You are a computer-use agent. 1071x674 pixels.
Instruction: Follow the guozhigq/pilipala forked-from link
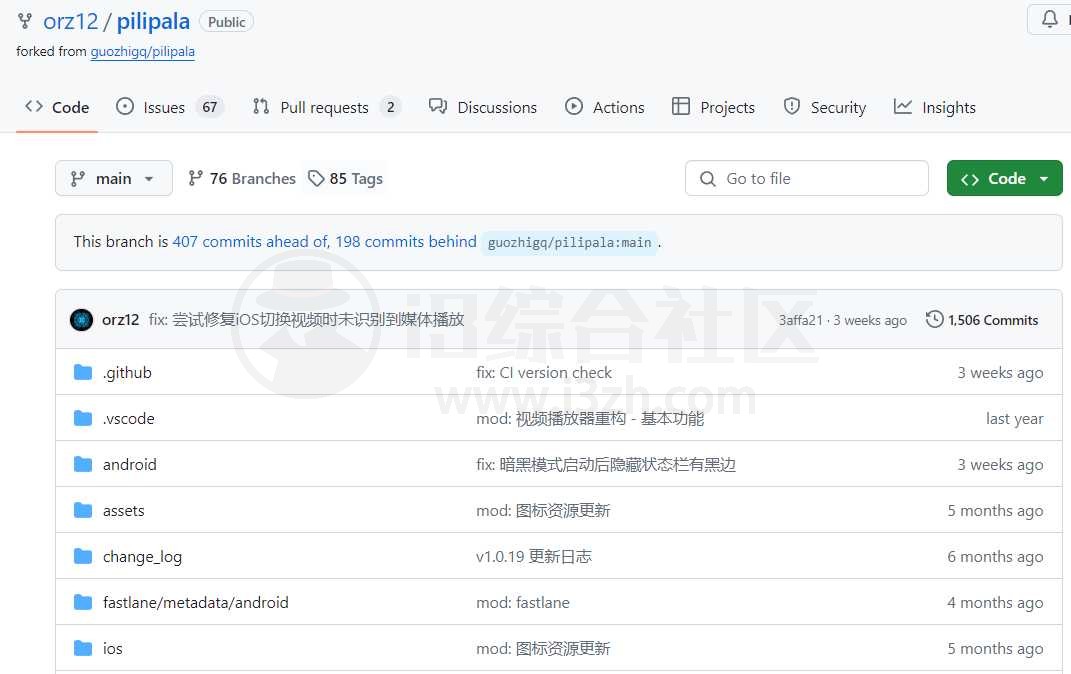pos(143,51)
